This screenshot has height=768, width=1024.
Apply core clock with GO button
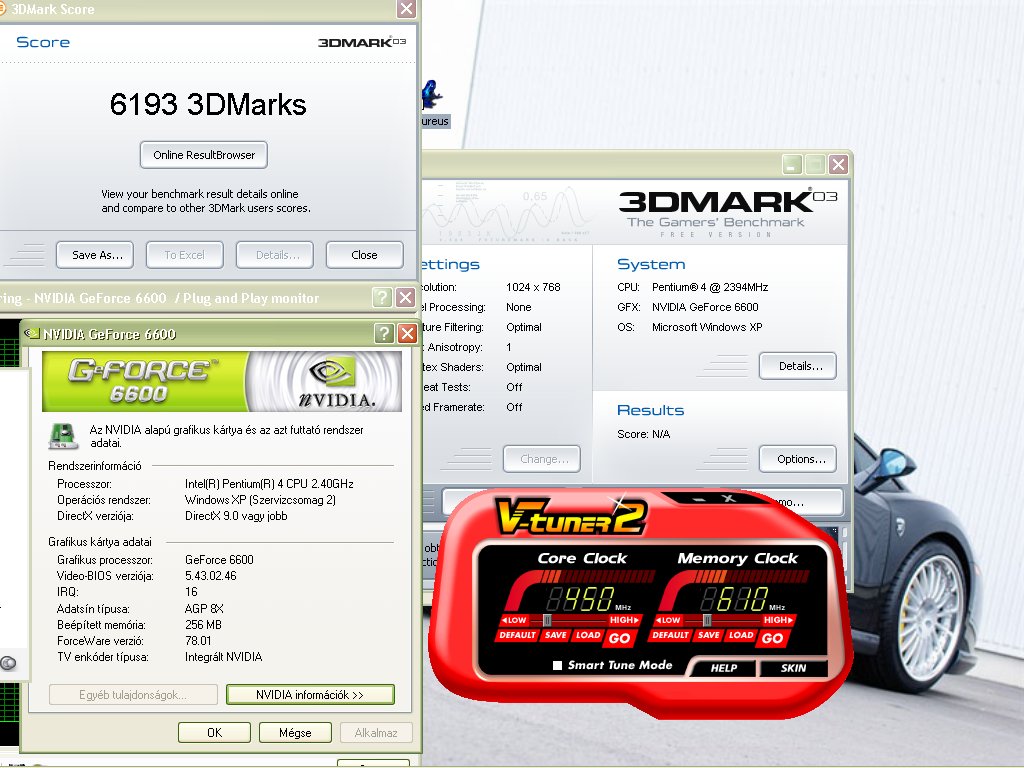tap(619, 638)
